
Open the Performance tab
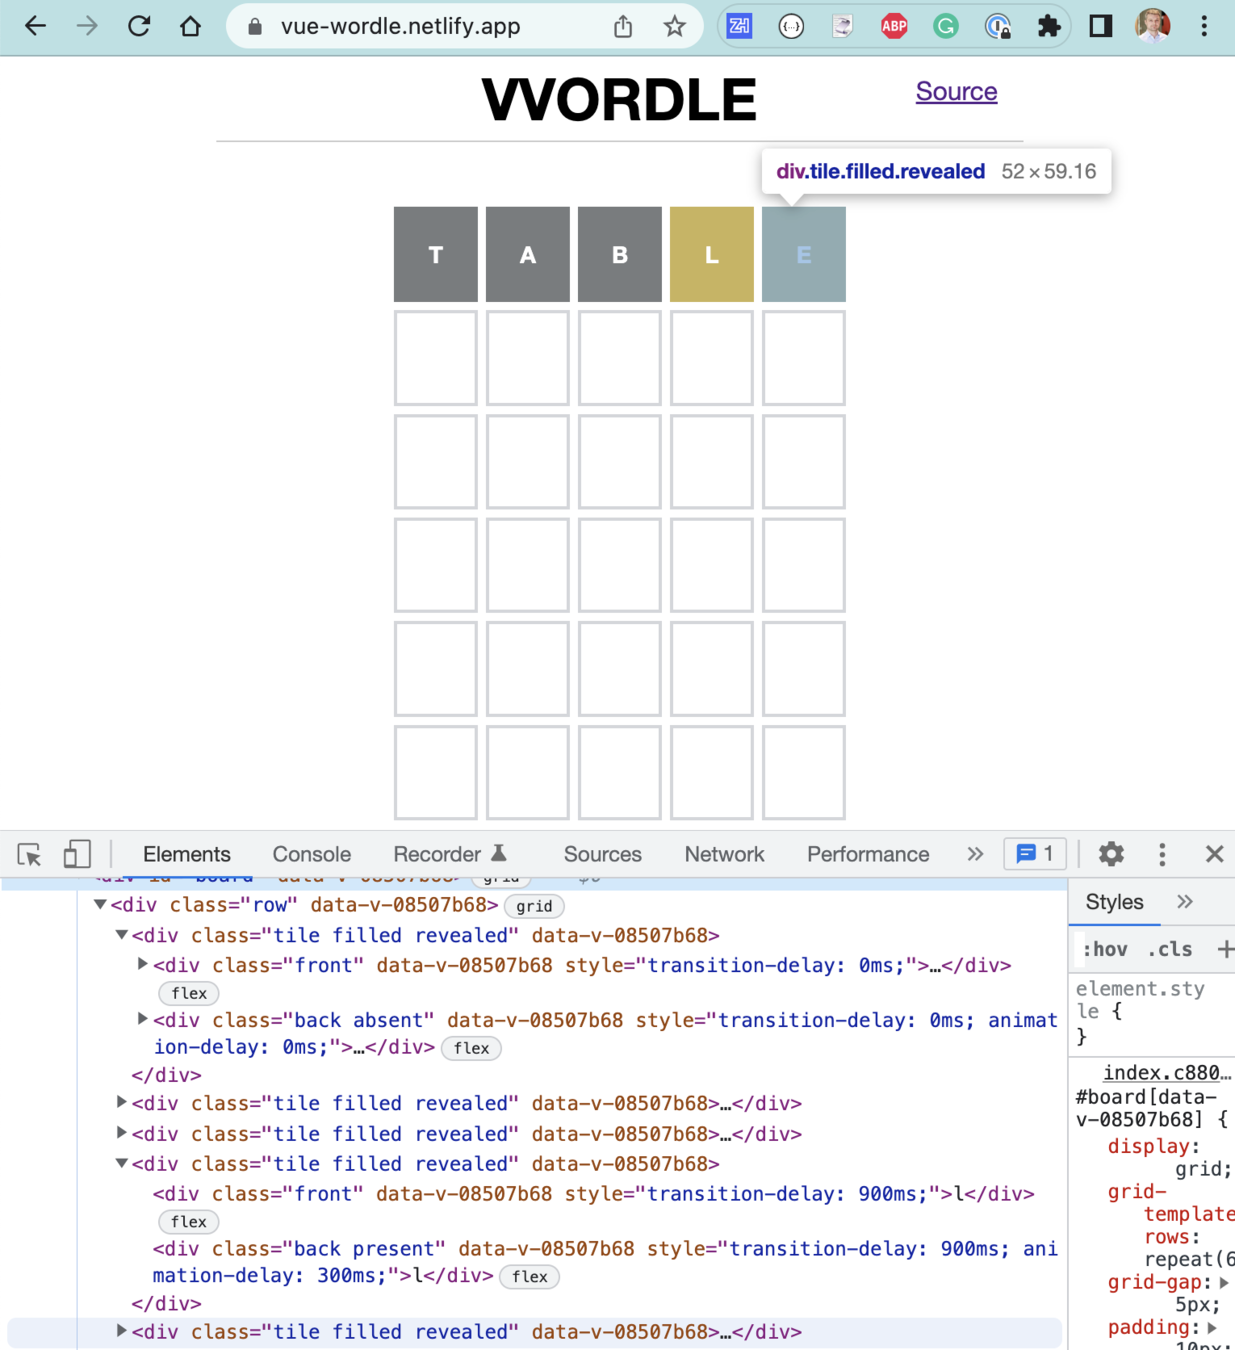[x=868, y=854]
